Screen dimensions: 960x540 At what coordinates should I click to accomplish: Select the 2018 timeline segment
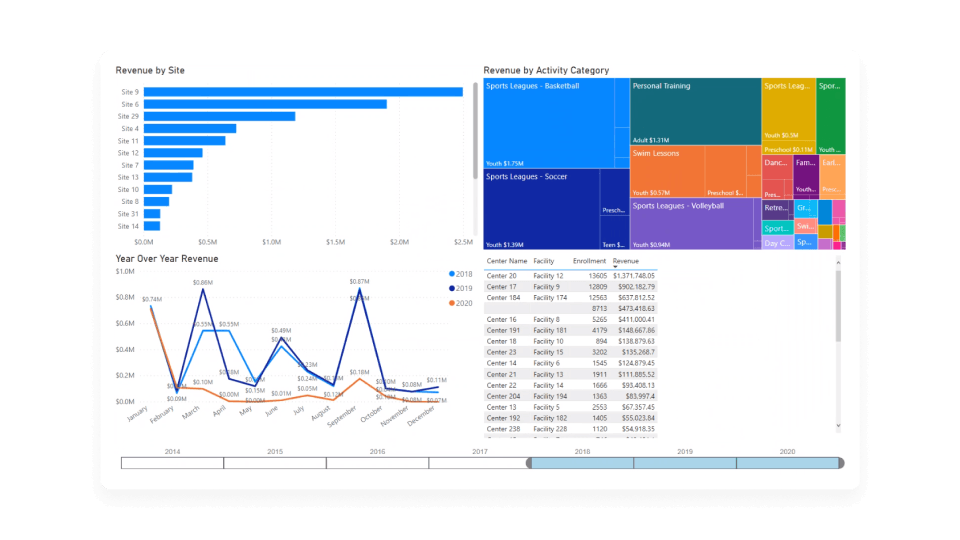582,463
